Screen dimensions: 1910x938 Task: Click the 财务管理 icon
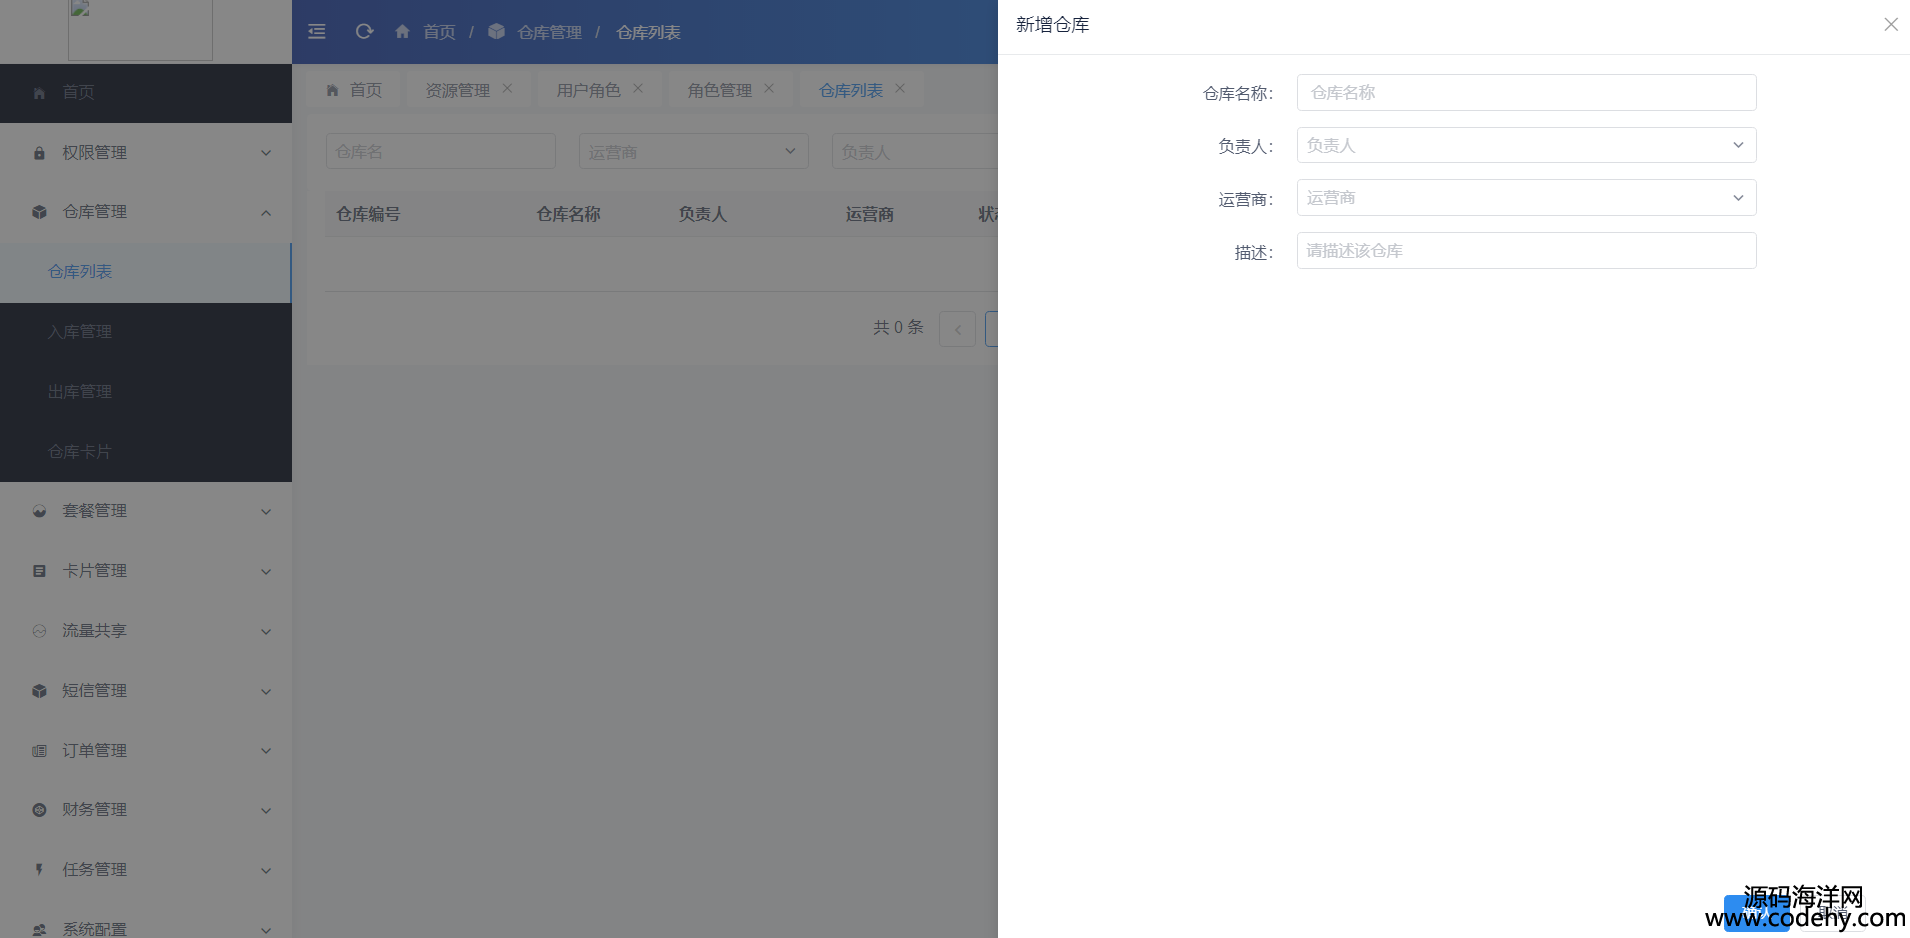click(39, 810)
